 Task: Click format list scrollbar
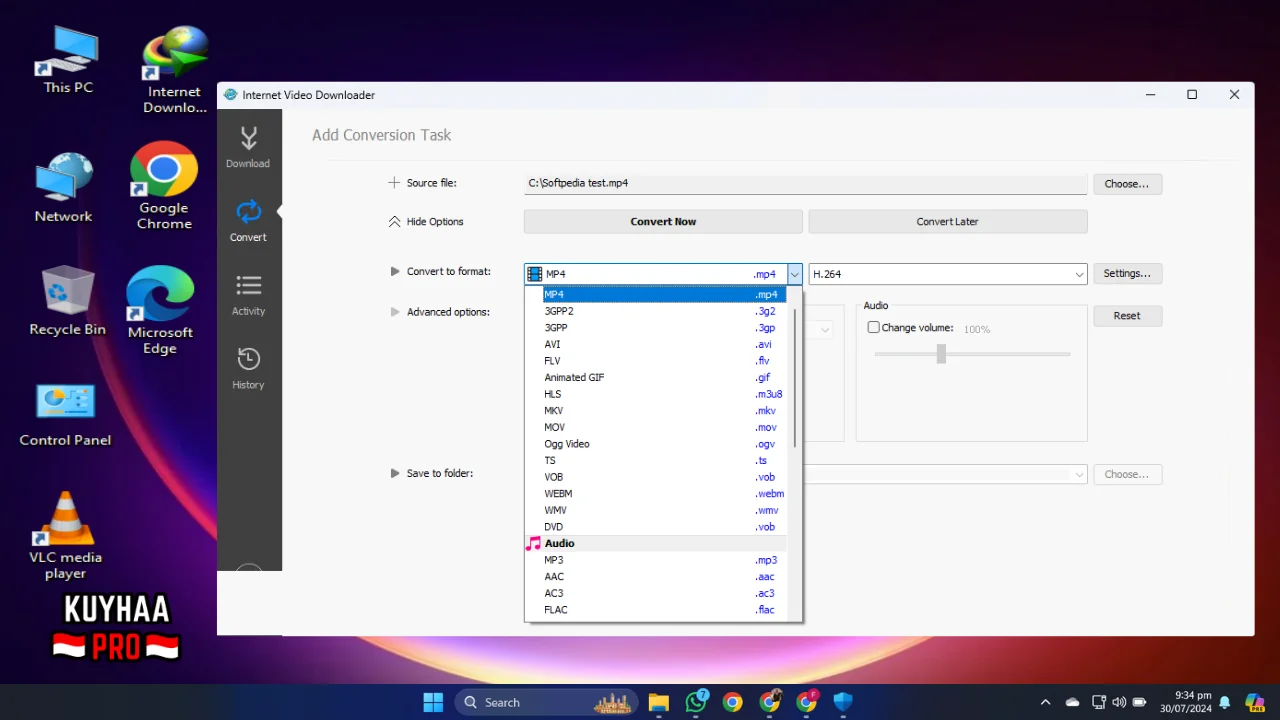796,378
